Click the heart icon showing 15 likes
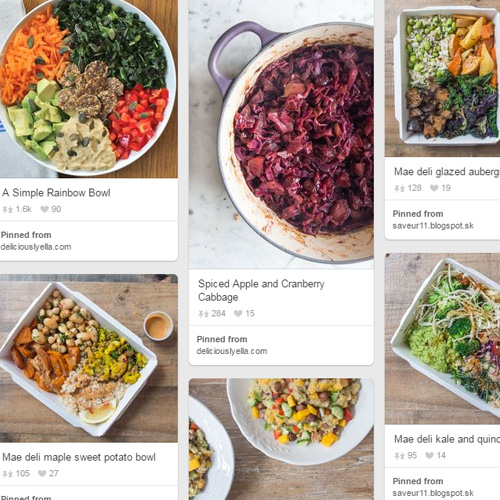This screenshot has width=500, height=500. click(x=238, y=313)
